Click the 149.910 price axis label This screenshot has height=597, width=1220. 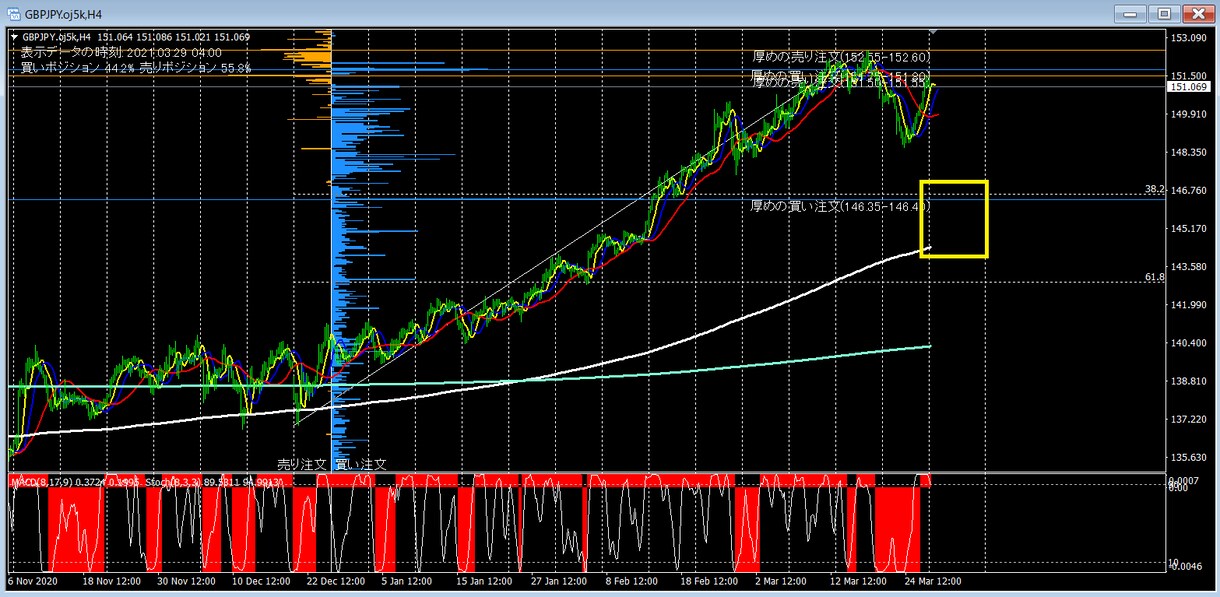(1187, 114)
